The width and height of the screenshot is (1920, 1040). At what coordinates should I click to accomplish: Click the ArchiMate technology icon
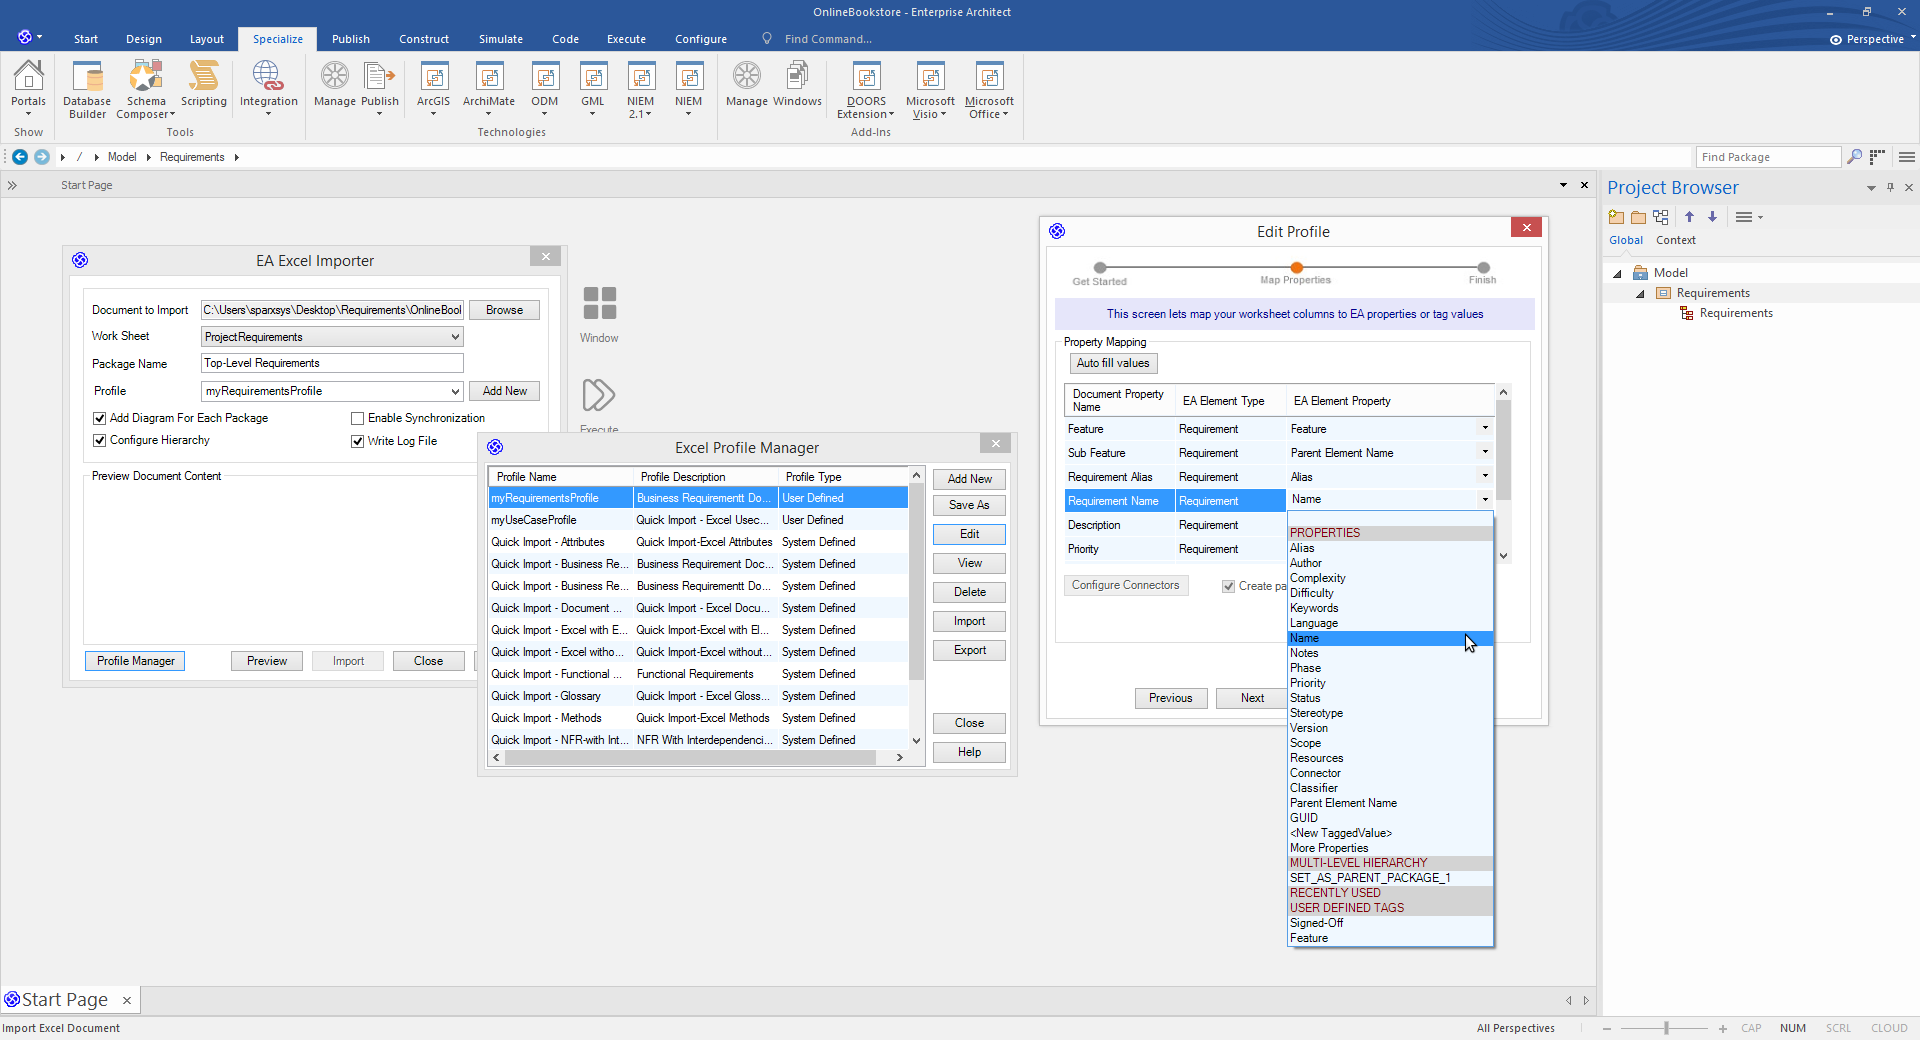click(x=489, y=88)
